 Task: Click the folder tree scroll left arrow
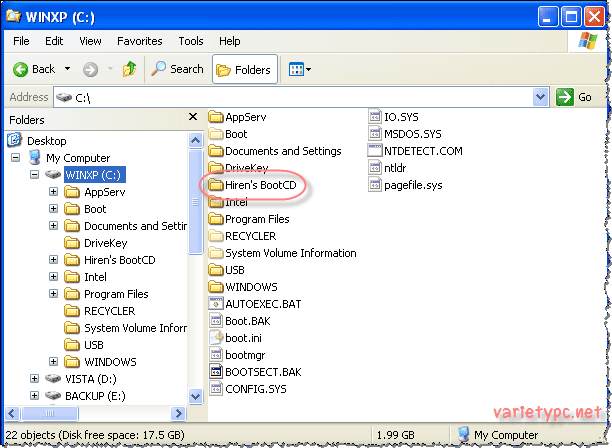pos(12,413)
